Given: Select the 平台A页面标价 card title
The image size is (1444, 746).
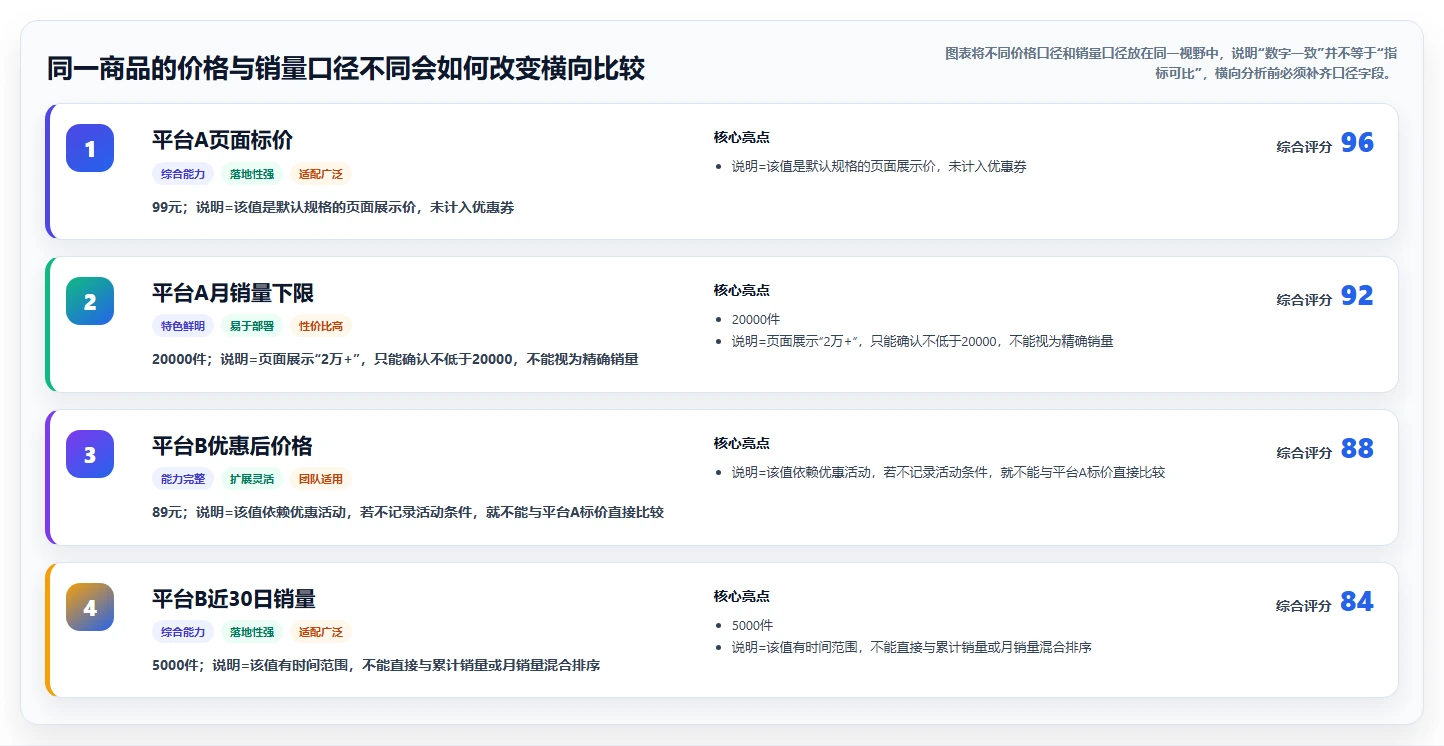Looking at the screenshot, I should tap(222, 140).
